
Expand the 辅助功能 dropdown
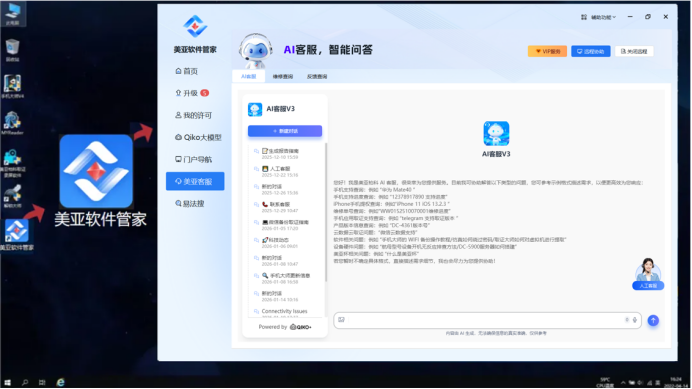click(x=603, y=17)
